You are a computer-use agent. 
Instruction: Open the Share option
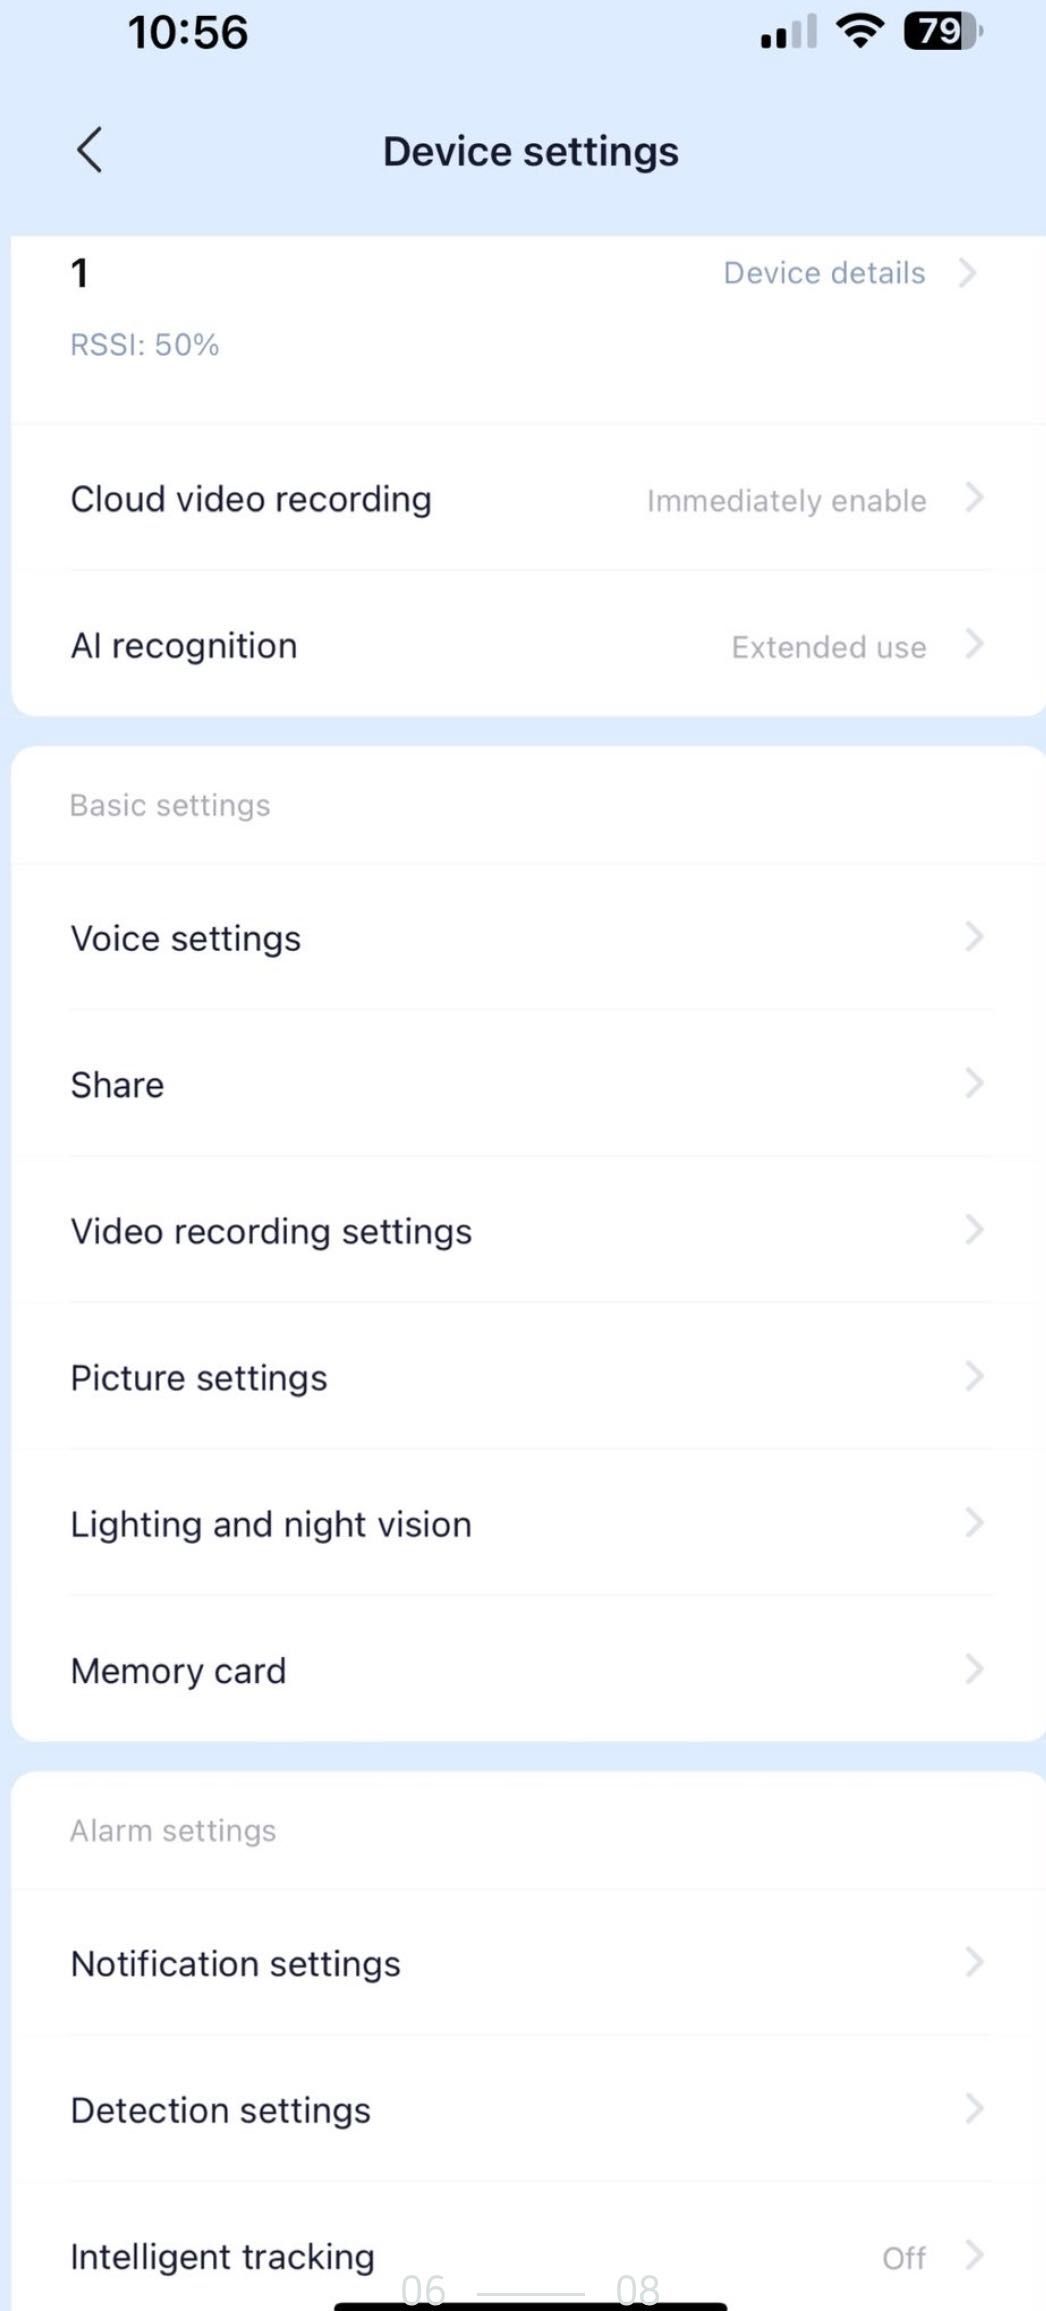click(x=527, y=1084)
